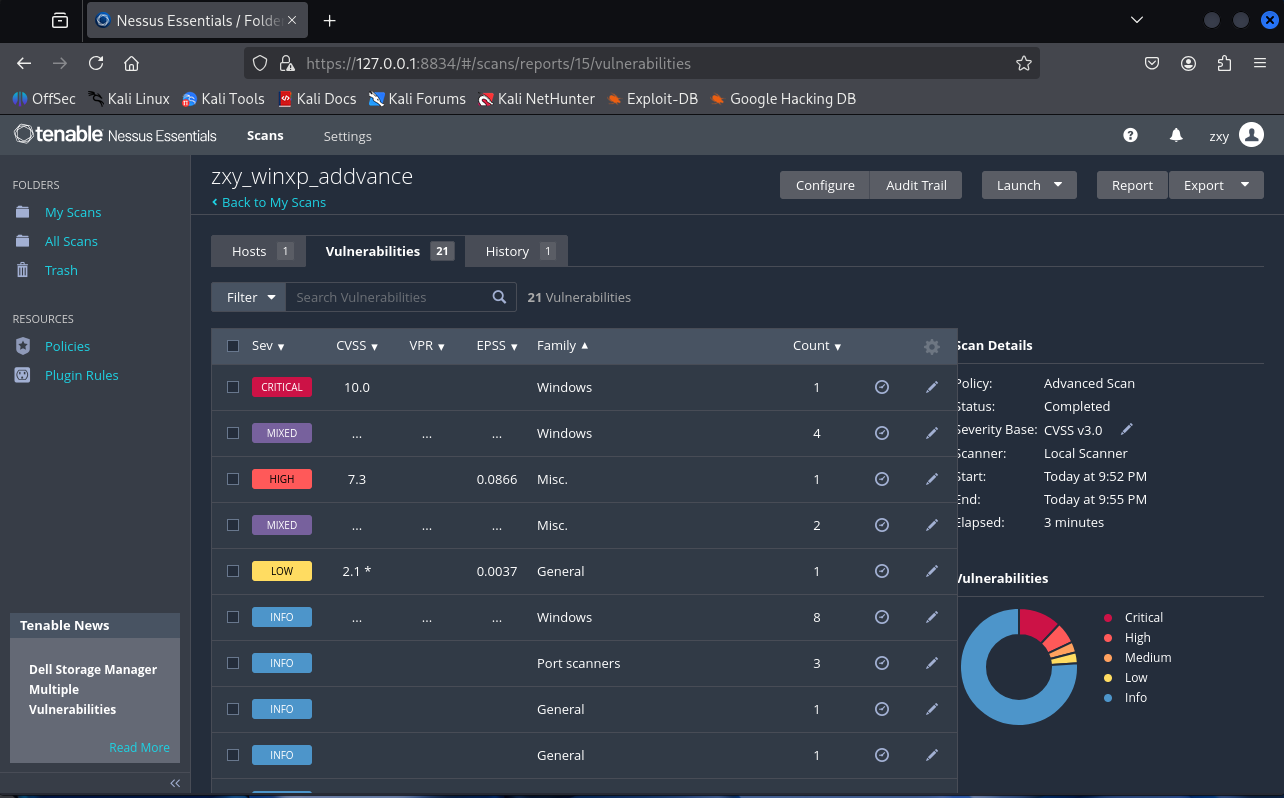Screen dimensions: 1284x798
Task: Sort by the Count column header
Action: pyautogui.click(x=817, y=346)
